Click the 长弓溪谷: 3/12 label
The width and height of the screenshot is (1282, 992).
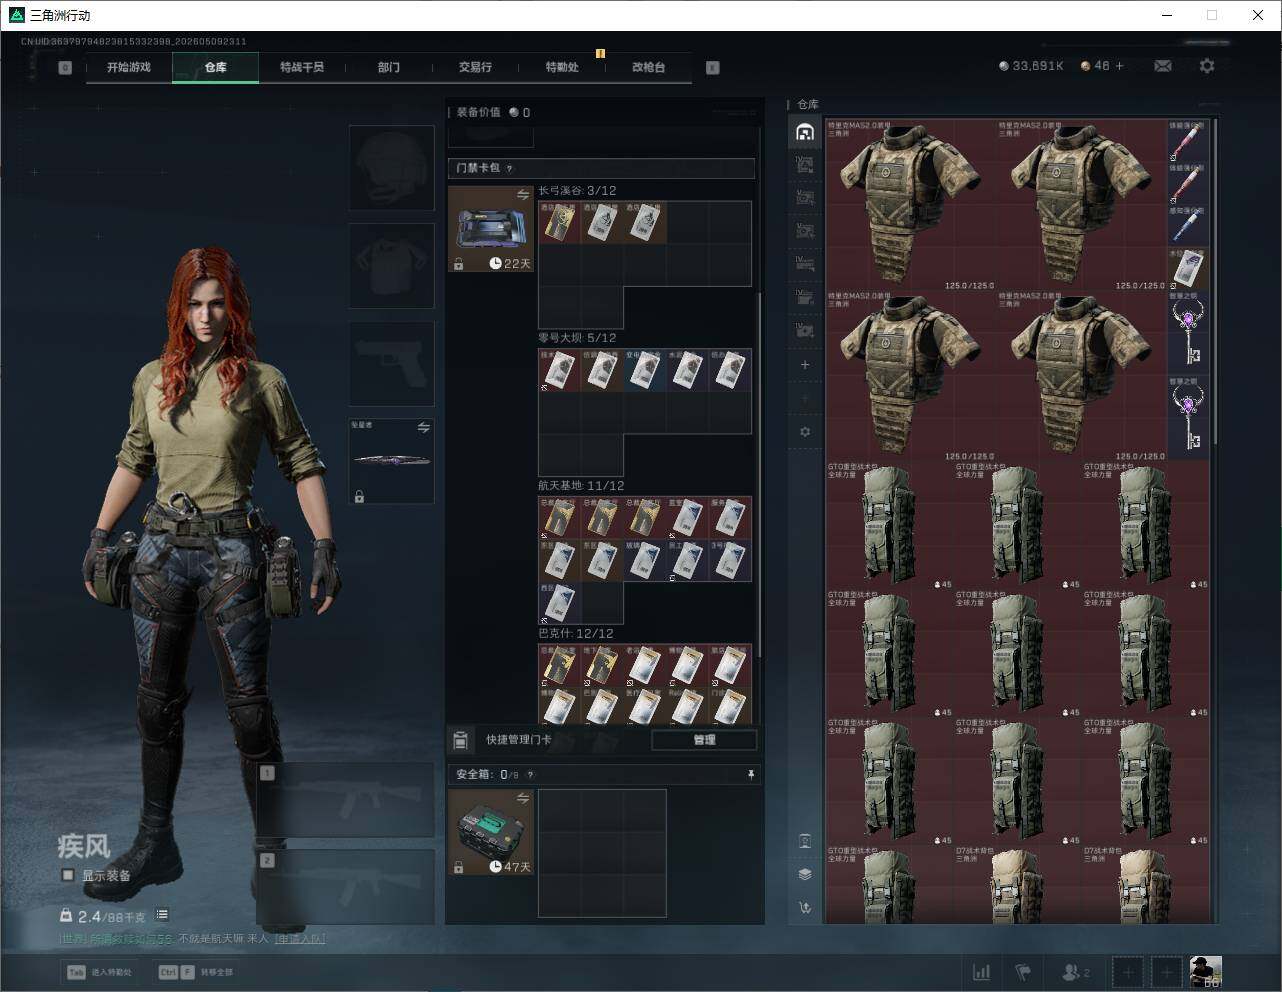pyautogui.click(x=577, y=191)
